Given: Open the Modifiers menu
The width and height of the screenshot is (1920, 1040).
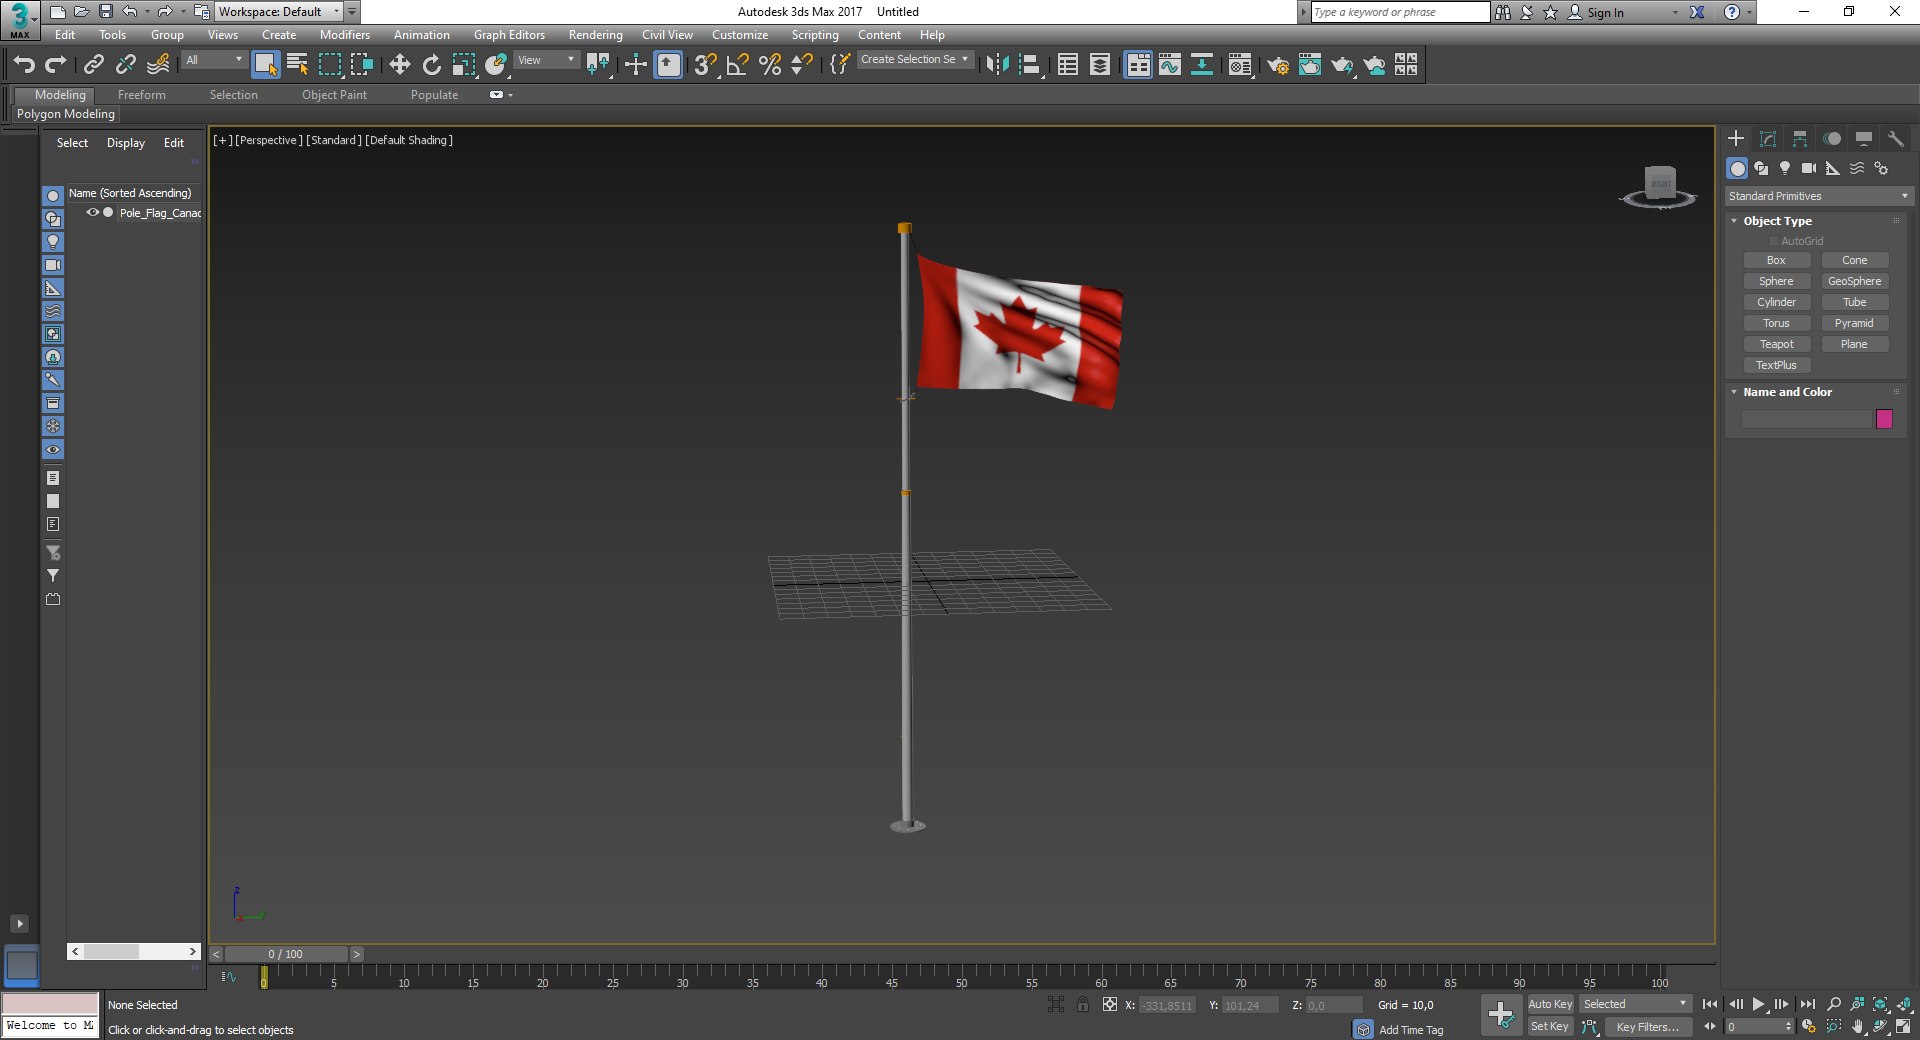Looking at the screenshot, I should click(x=344, y=34).
